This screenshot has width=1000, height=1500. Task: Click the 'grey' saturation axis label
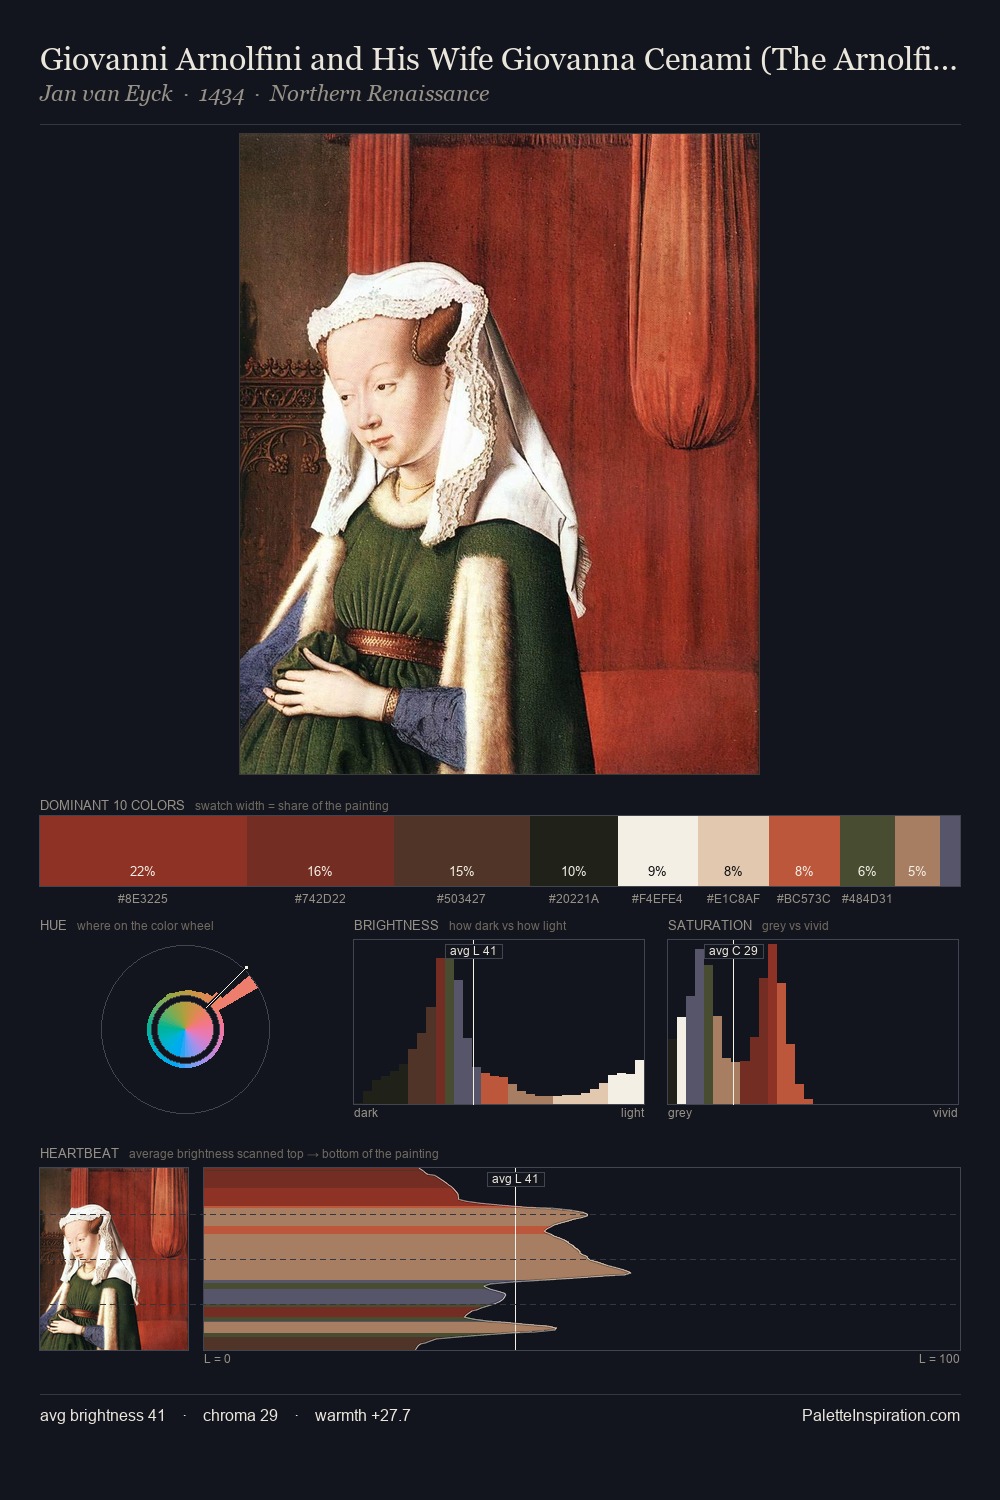point(680,1113)
